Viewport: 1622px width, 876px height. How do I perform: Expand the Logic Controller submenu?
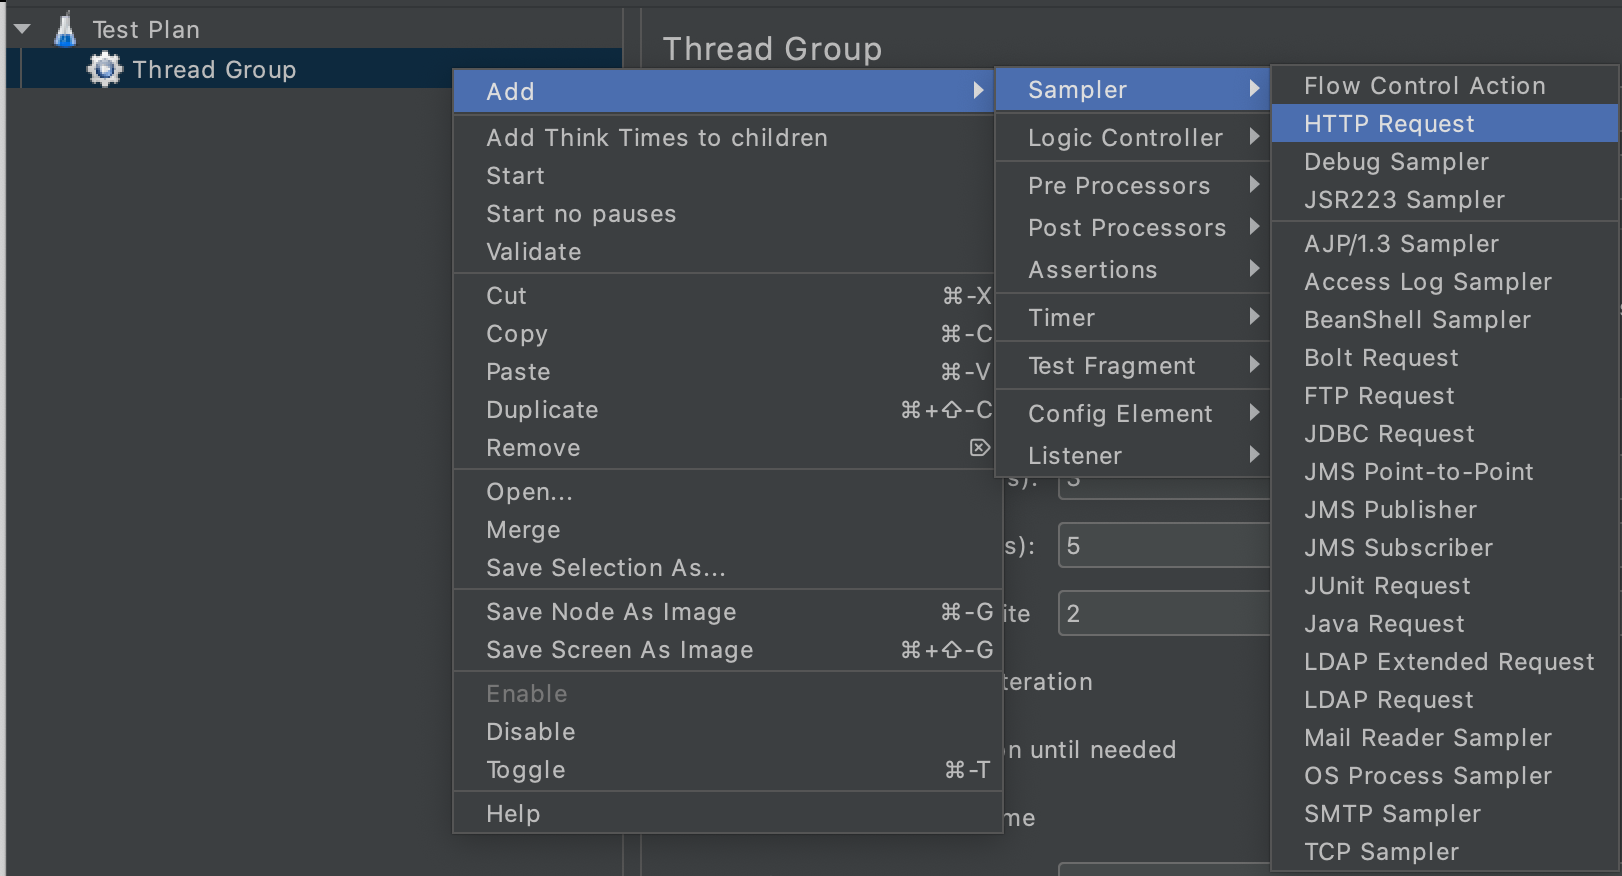[1133, 137]
